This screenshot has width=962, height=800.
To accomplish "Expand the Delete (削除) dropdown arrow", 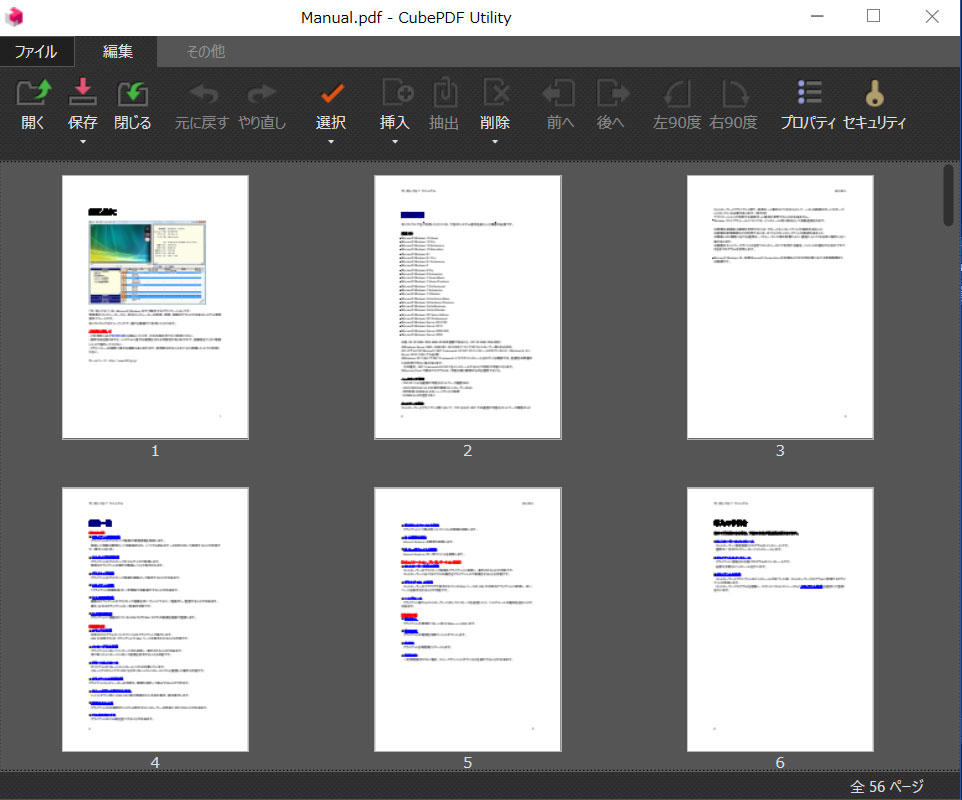I will click(x=495, y=142).
